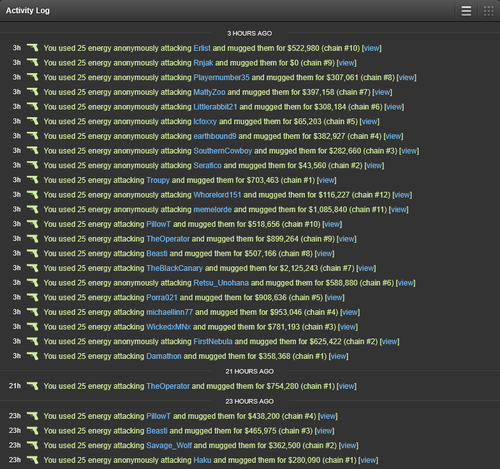Click gun icon on the Whorelord151 row

(33, 195)
